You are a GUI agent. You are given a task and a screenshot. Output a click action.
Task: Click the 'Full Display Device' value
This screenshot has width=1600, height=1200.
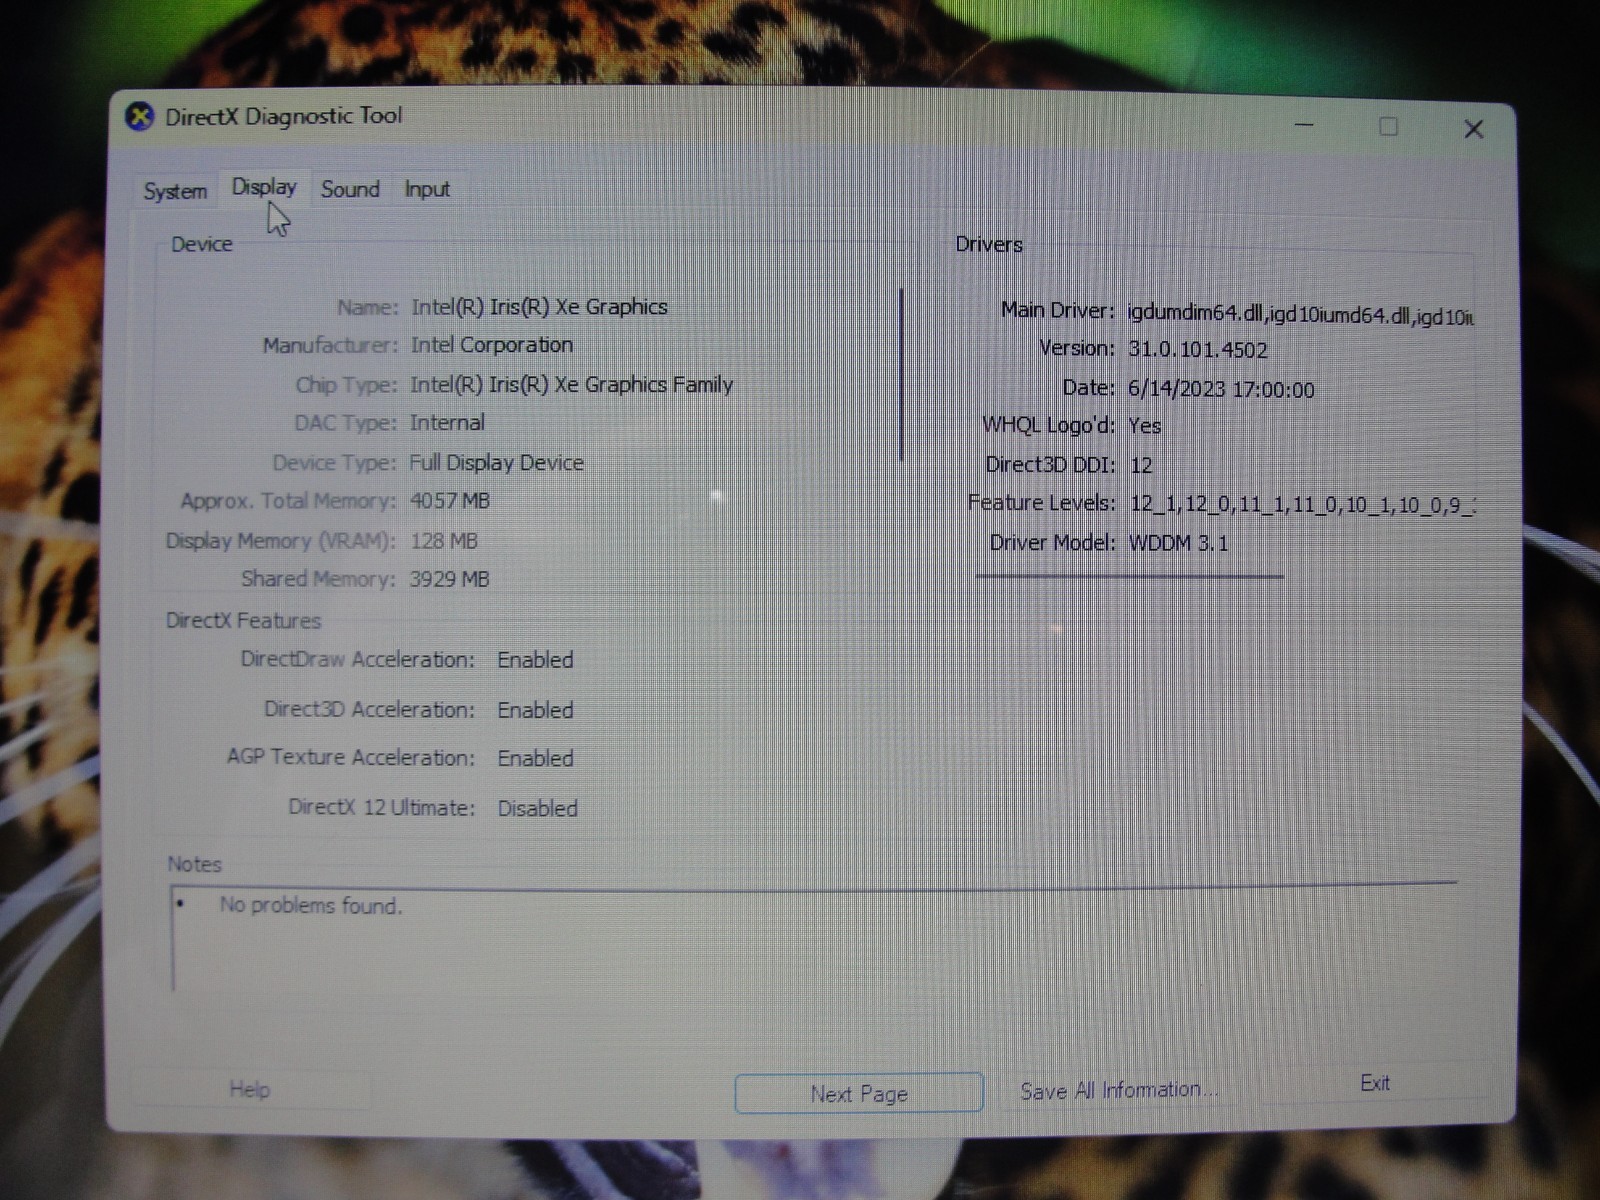click(496, 463)
